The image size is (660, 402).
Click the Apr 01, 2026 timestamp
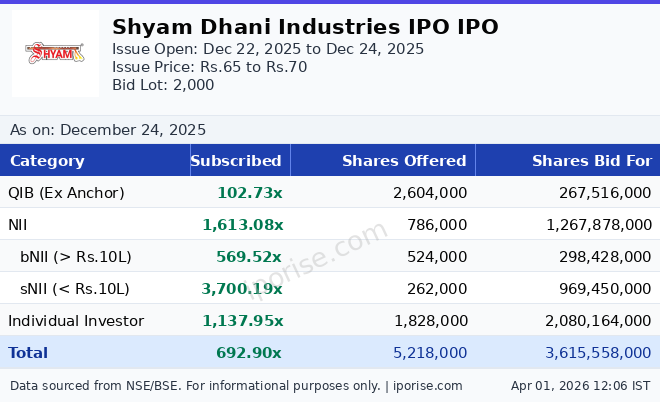(580, 385)
